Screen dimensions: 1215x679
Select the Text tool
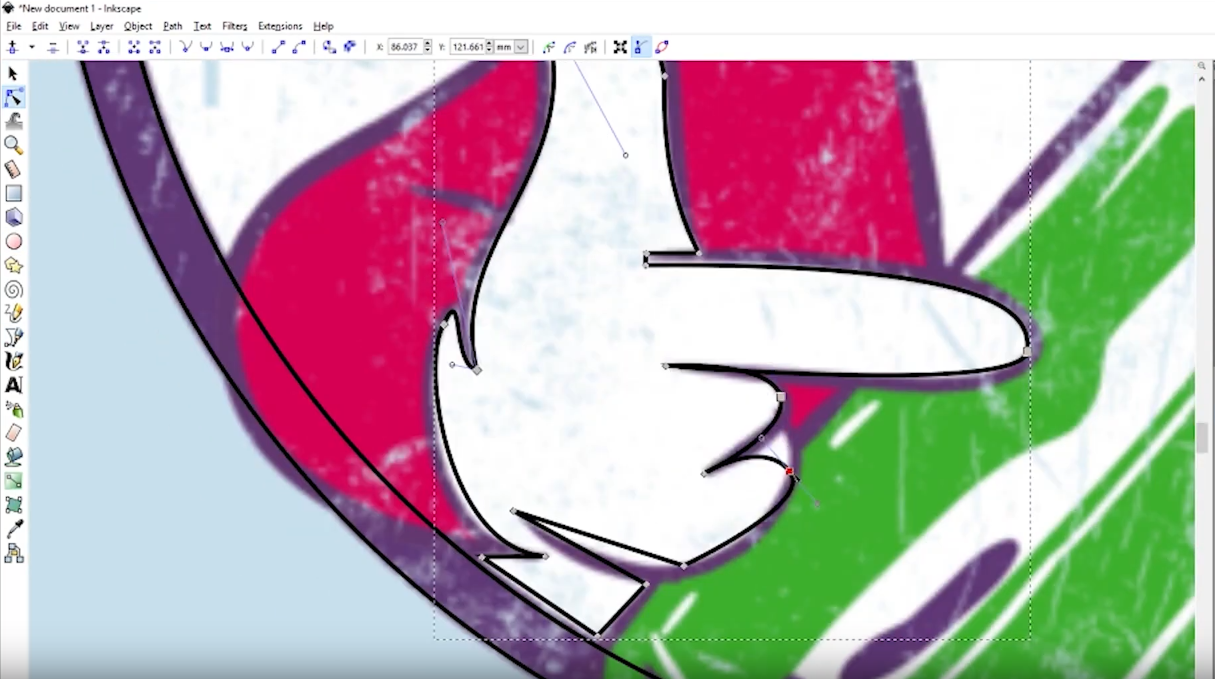click(x=13, y=385)
